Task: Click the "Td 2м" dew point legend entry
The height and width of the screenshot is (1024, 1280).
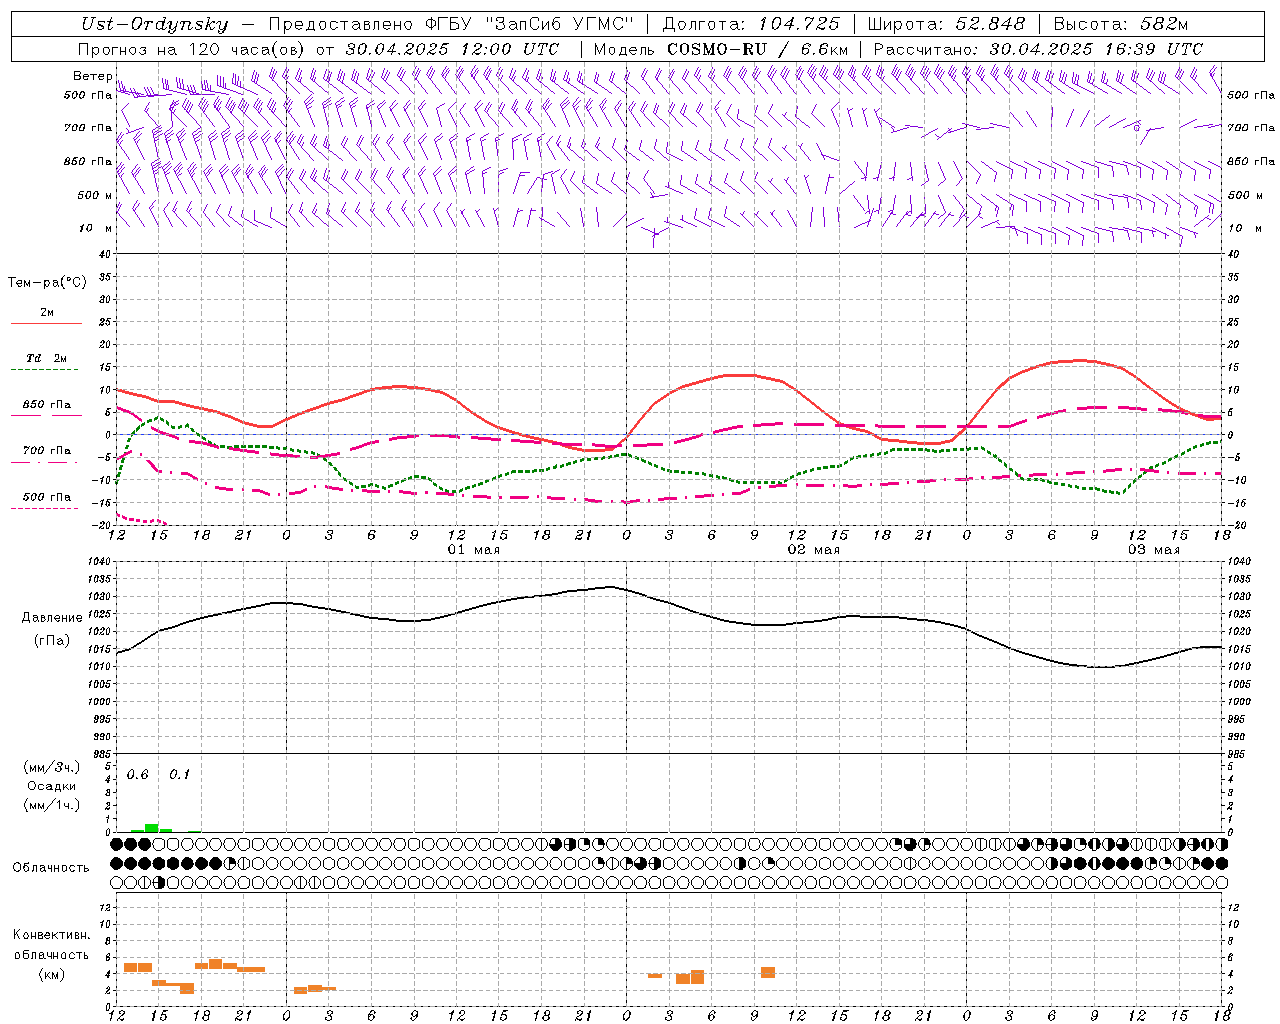Action: pos(47,358)
